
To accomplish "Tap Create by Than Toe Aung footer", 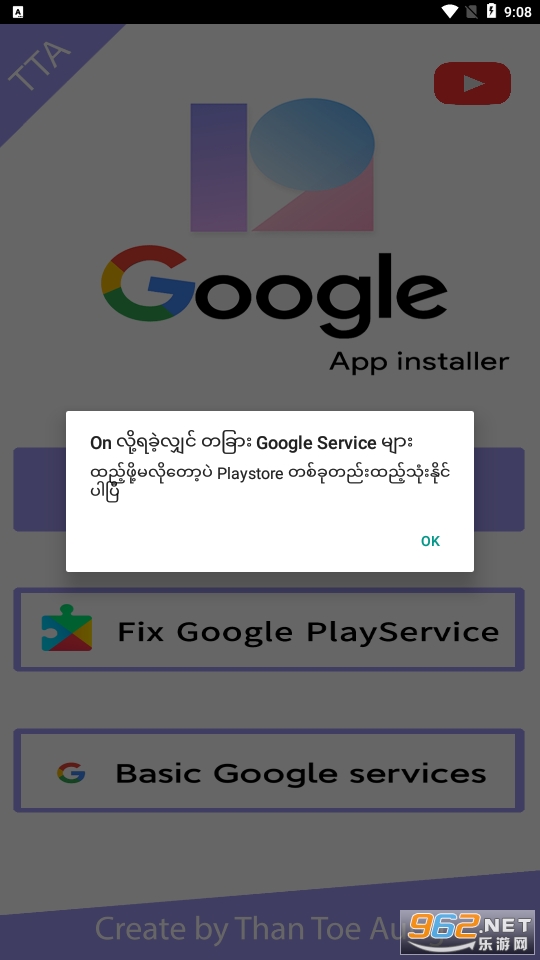I will pos(247,928).
